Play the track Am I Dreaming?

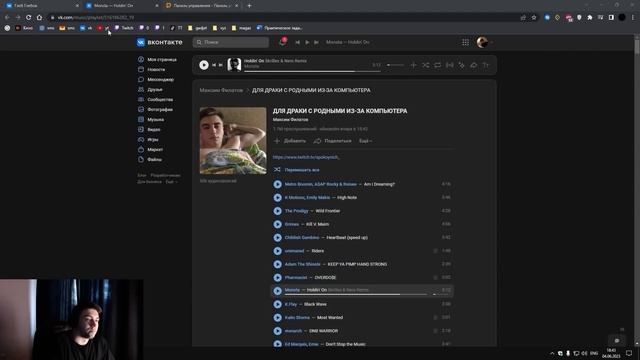pos(278,184)
